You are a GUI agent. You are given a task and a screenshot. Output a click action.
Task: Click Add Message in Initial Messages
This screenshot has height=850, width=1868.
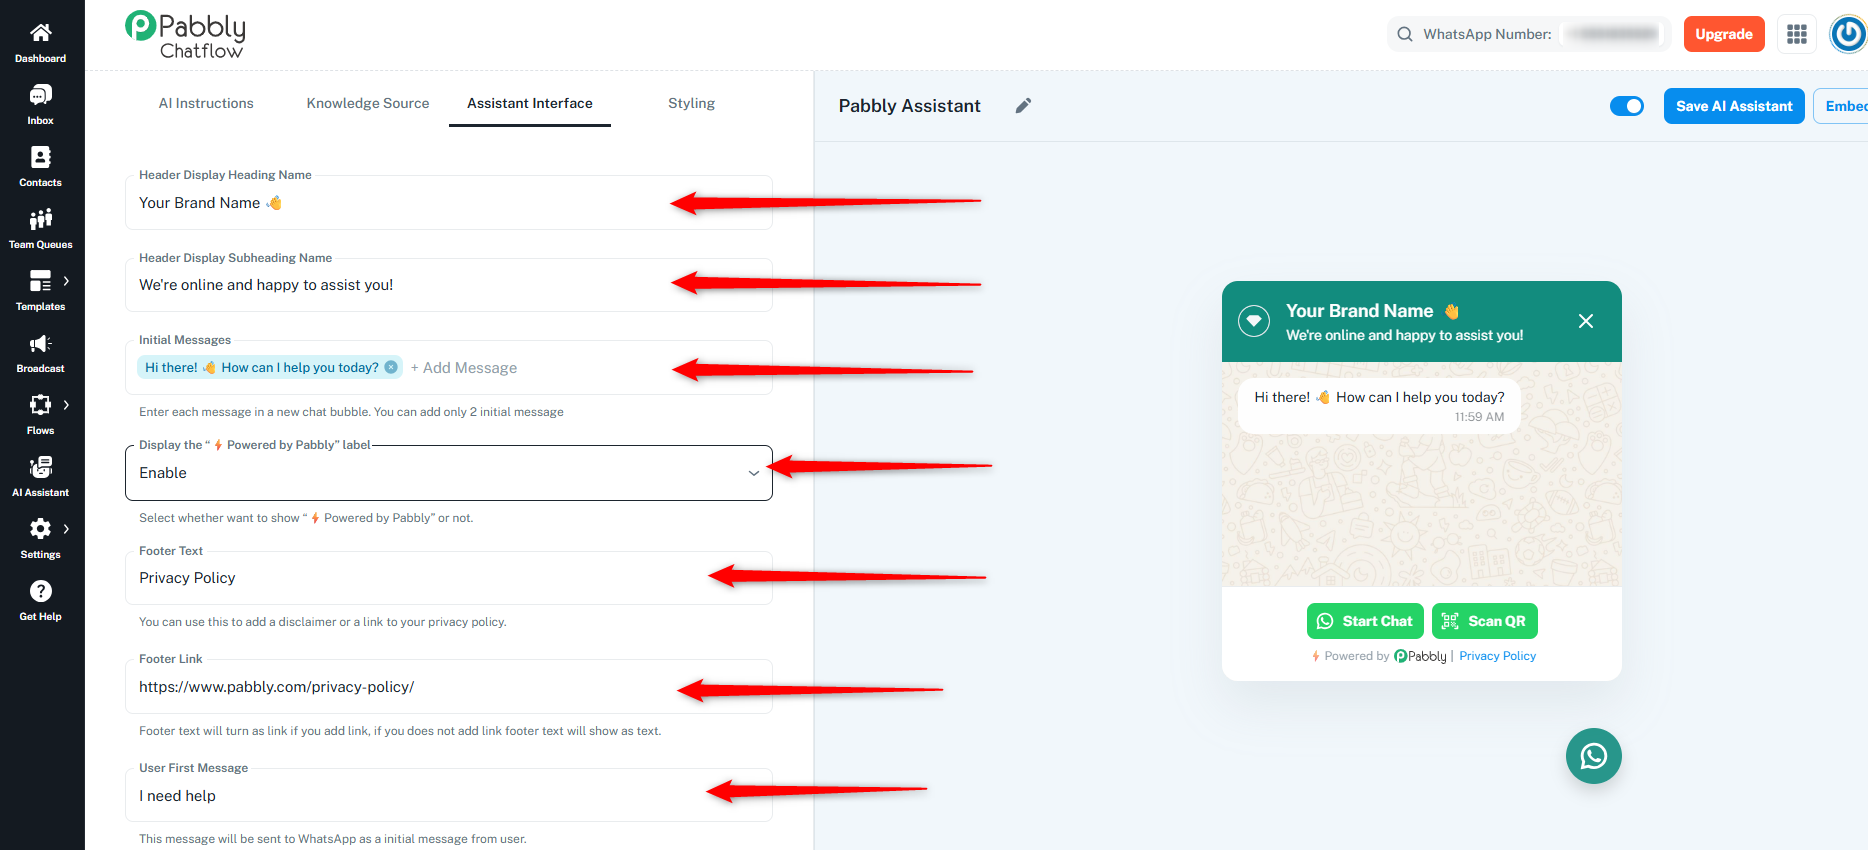click(464, 368)
